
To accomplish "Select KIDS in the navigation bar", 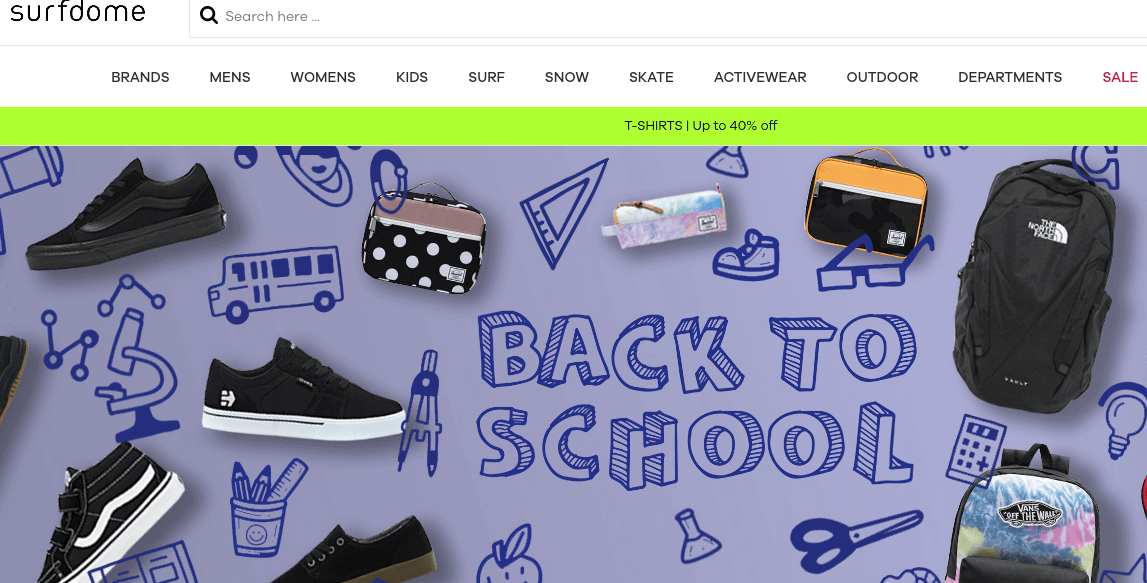I will 412,77.
